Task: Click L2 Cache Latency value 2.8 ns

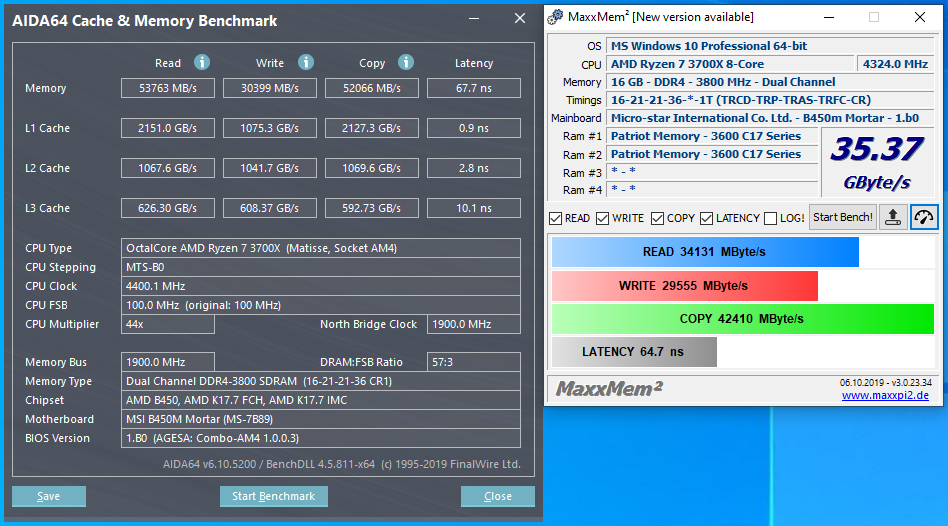Action: point(474,168)
